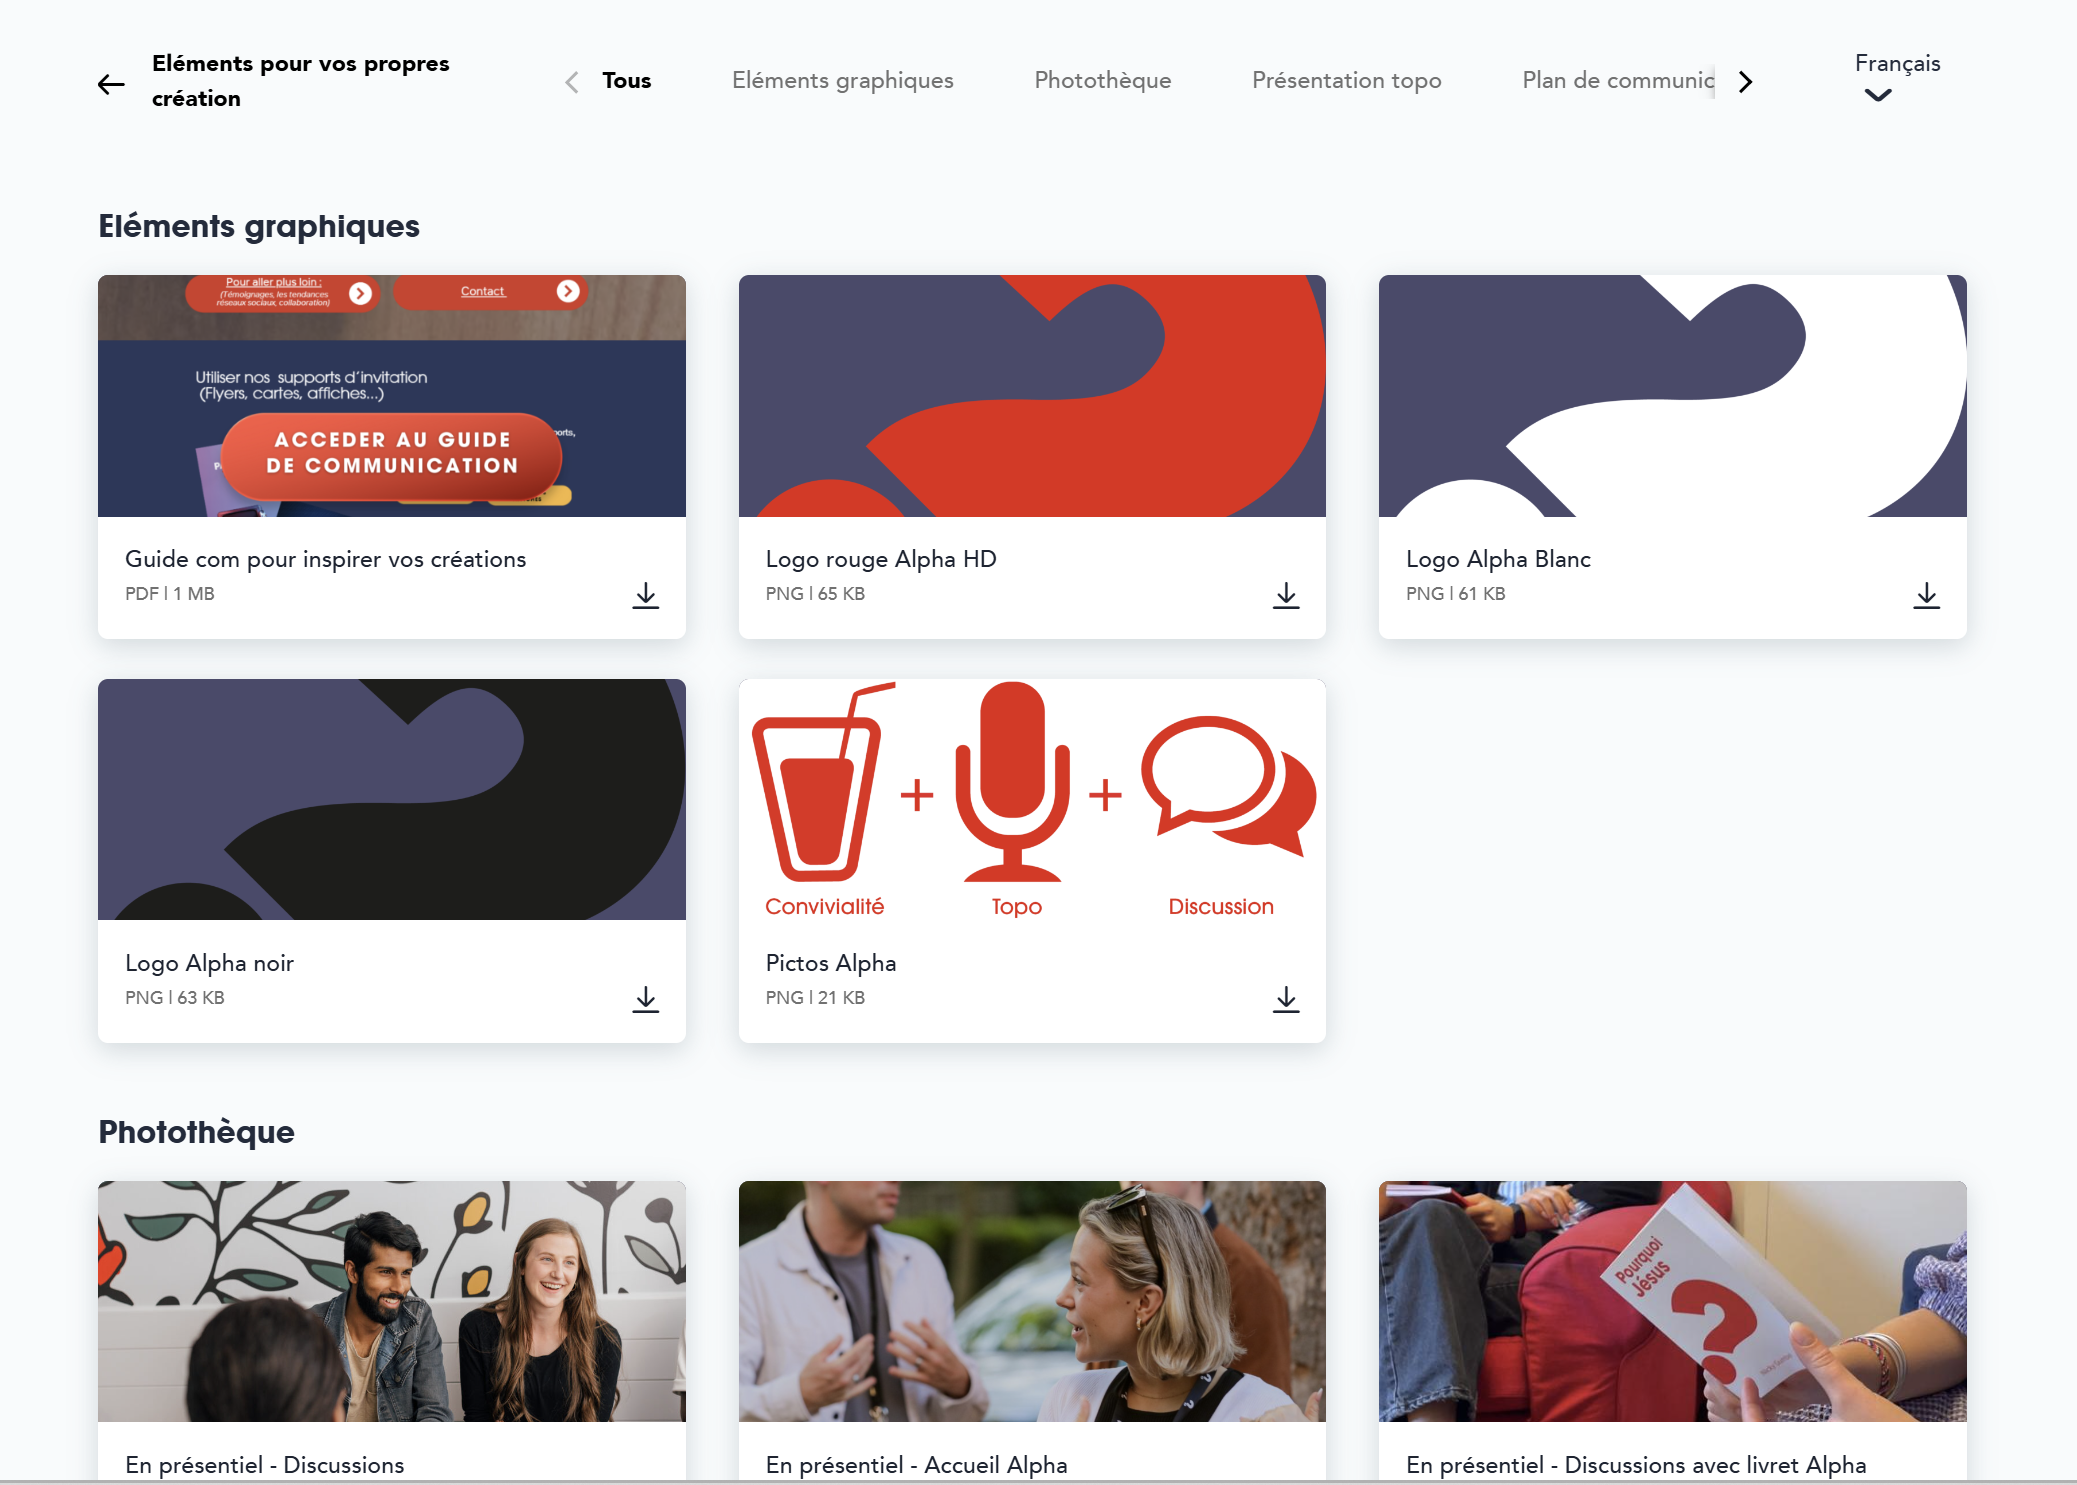This screenshot has width=2077, height=1485.
Task: Open Discussions avec livret Alpha photo
Action: 1672,1301
